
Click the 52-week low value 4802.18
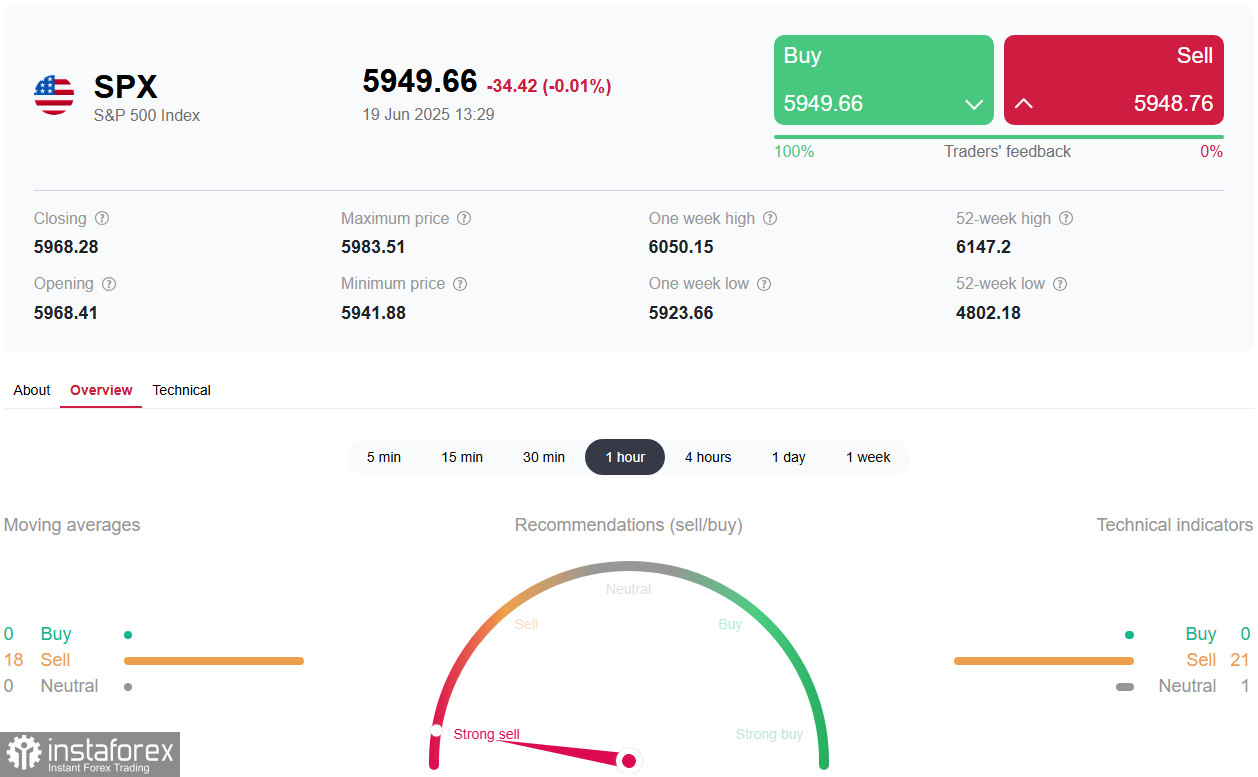point(988,313)
